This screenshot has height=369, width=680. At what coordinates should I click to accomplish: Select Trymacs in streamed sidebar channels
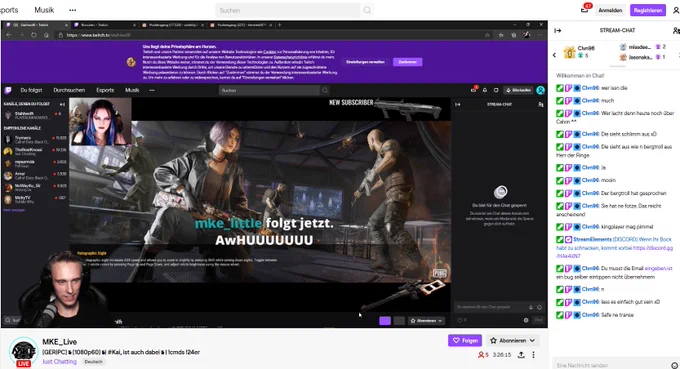click(x=35, y=140)
